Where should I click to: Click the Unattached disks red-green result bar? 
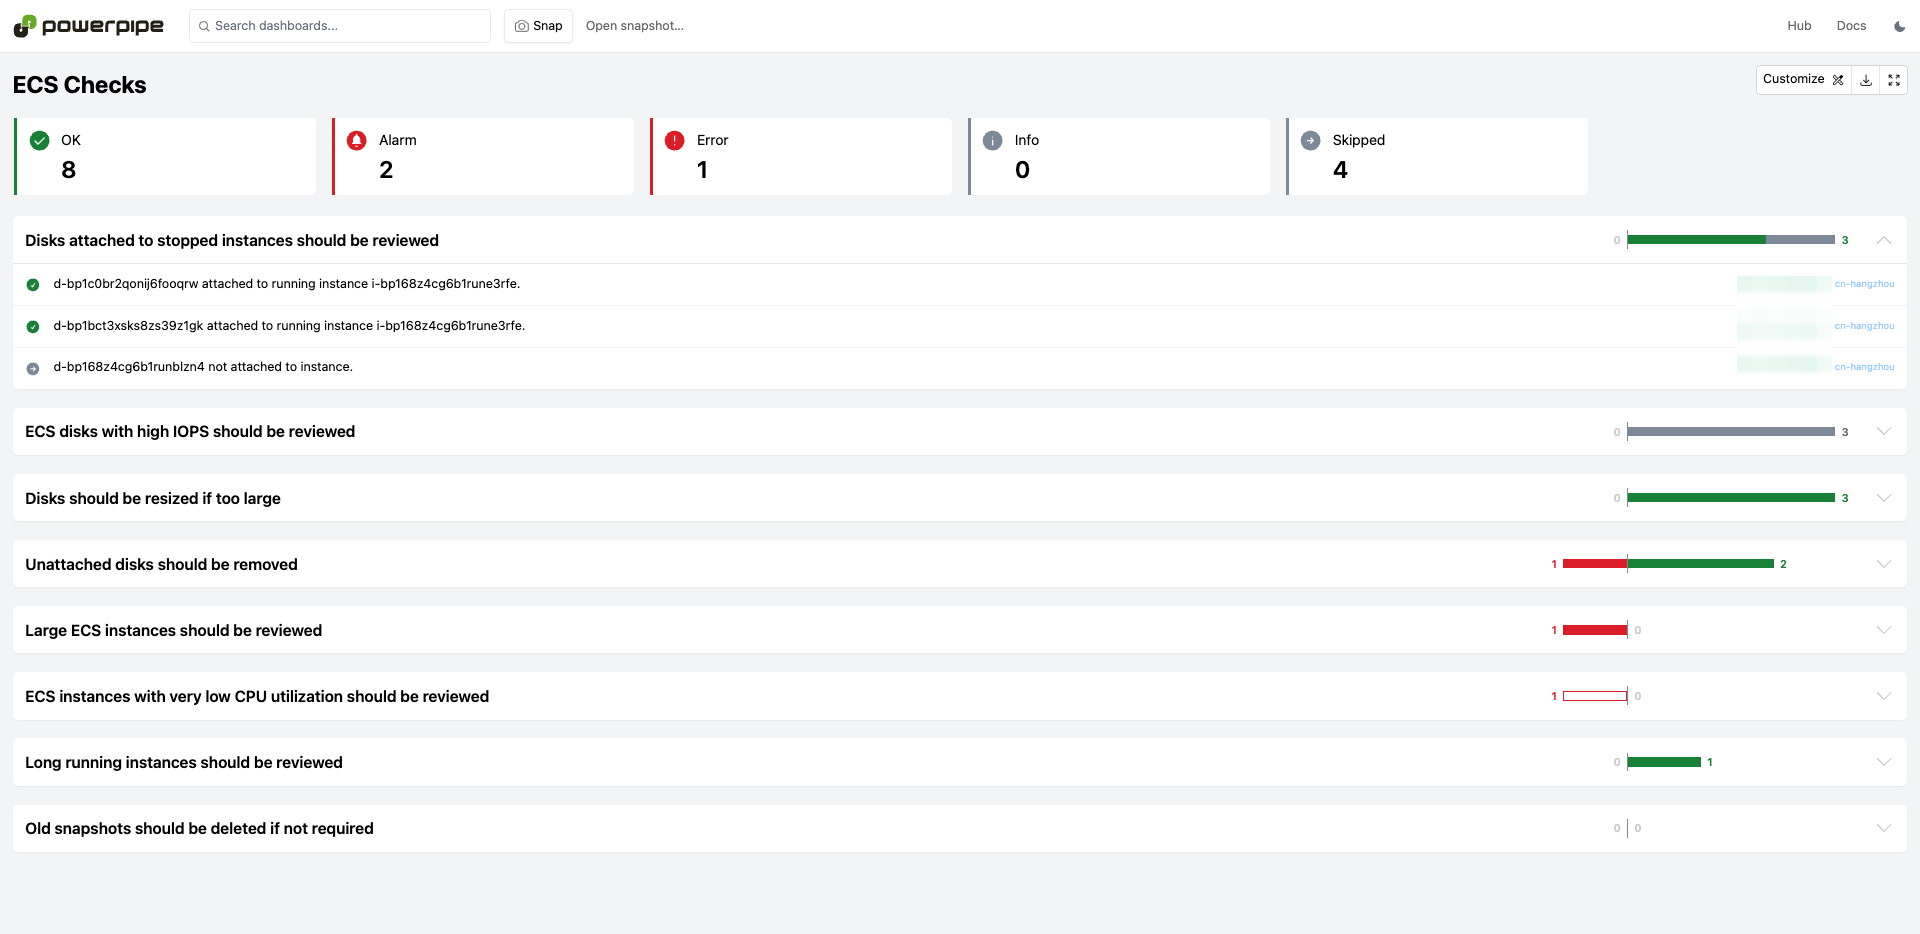[x=1668, y=564]
